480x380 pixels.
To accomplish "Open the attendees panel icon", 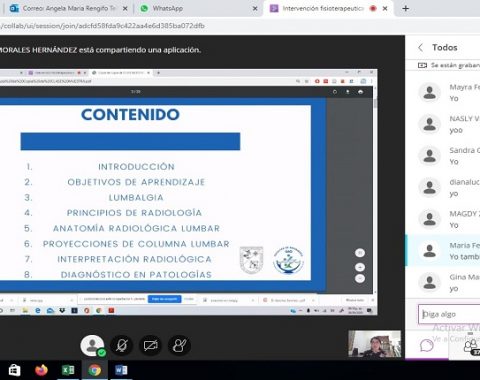I will (x=471, y=345).
